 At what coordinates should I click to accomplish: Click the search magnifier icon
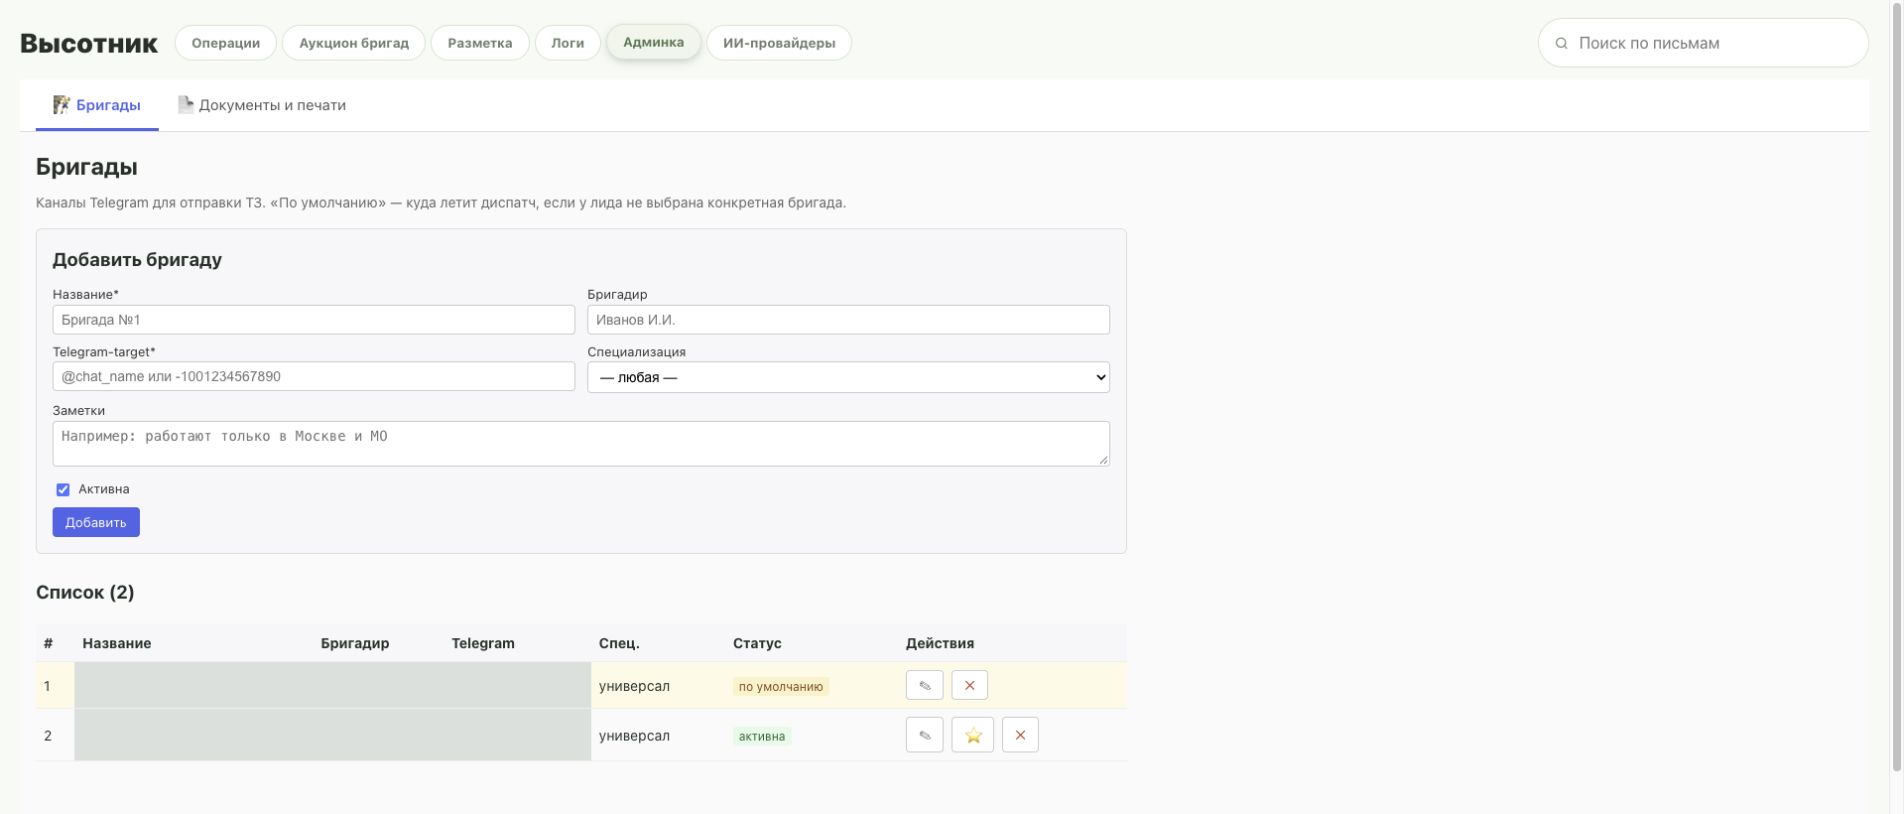click(x=1561, y=43)
